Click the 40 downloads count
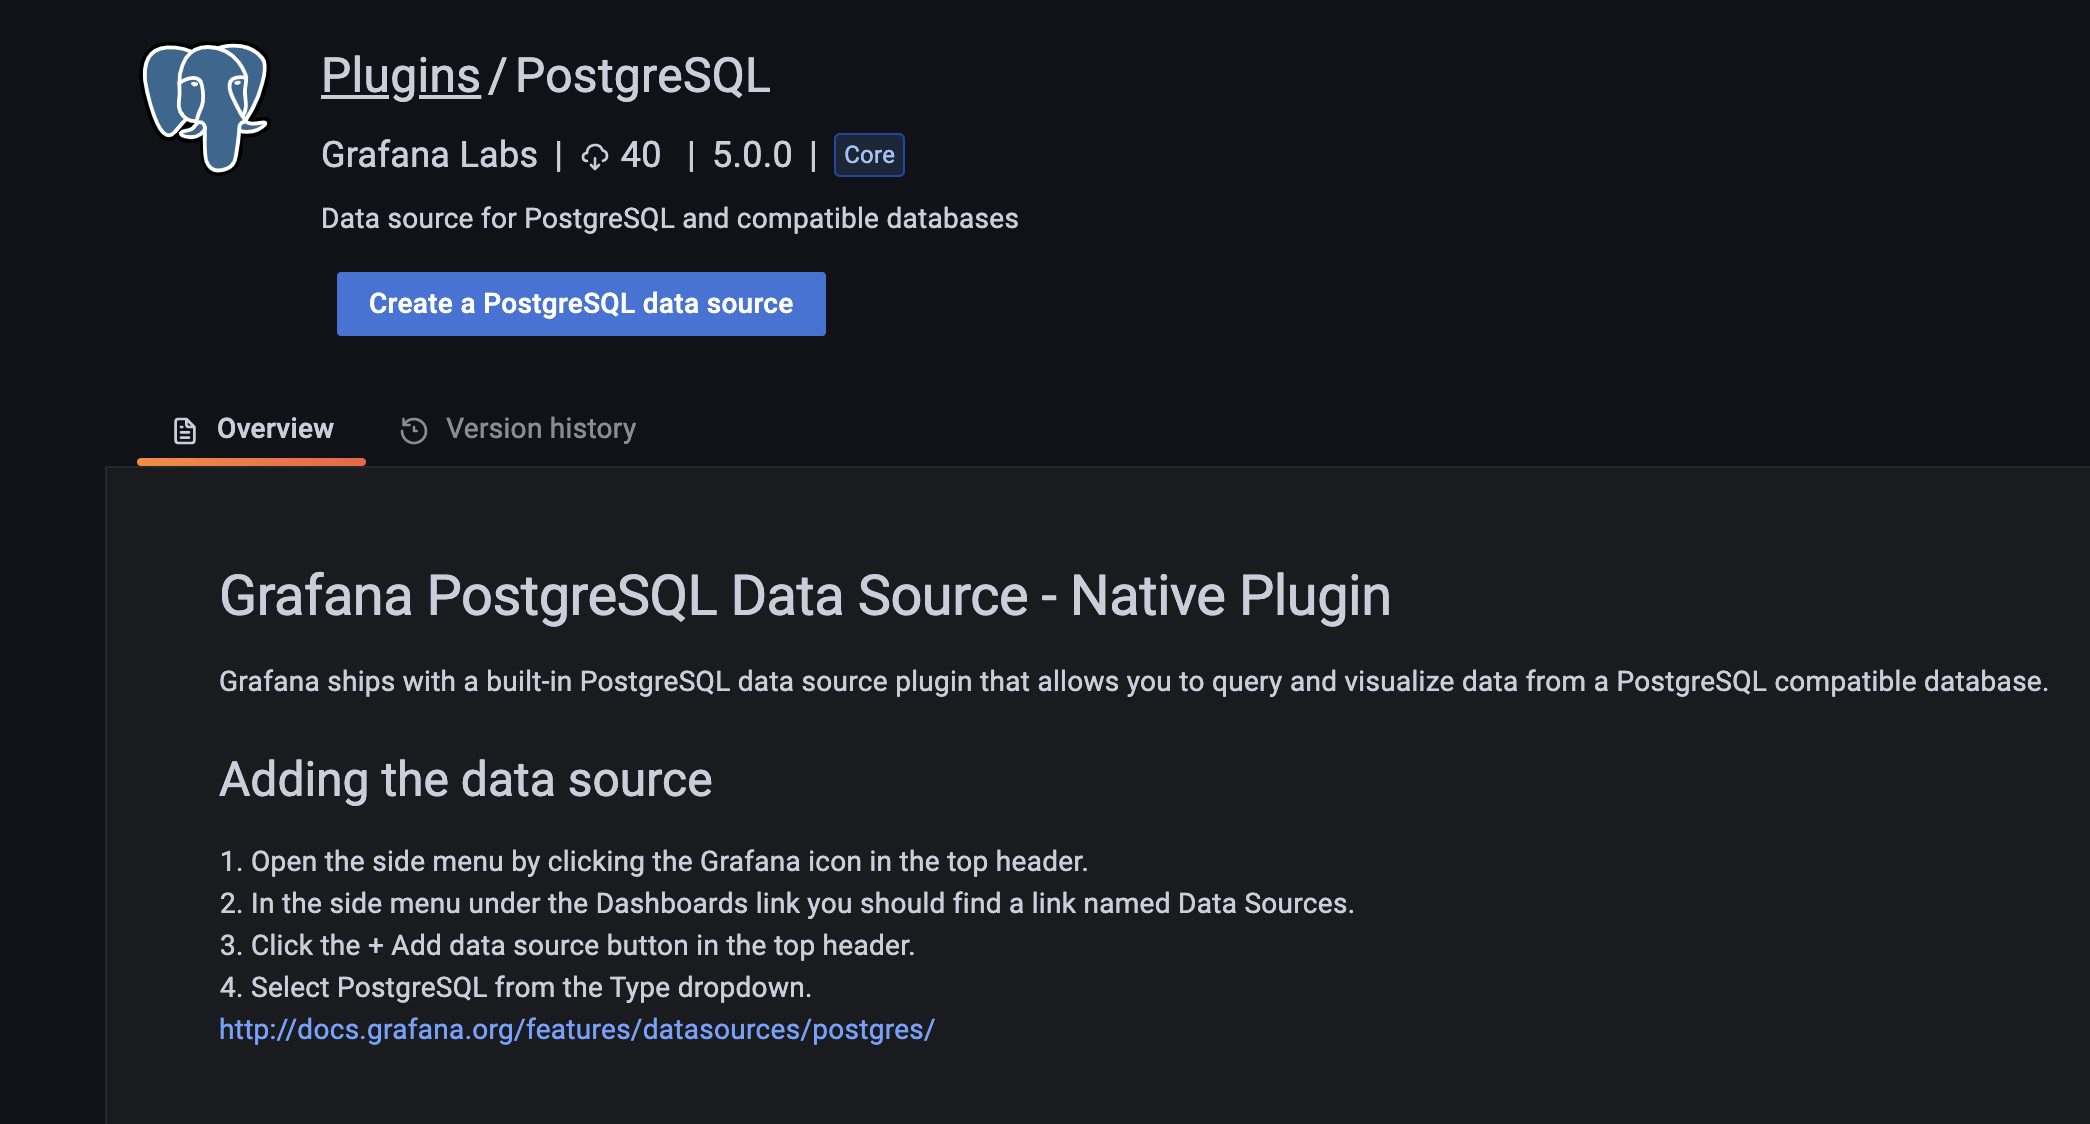 click(640, 155)
